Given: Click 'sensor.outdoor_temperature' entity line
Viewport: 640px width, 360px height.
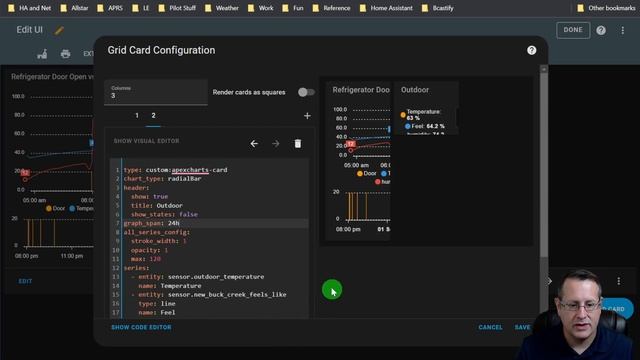Looking at the screenshot, I should pyautogui.click(x=198, y=277).
